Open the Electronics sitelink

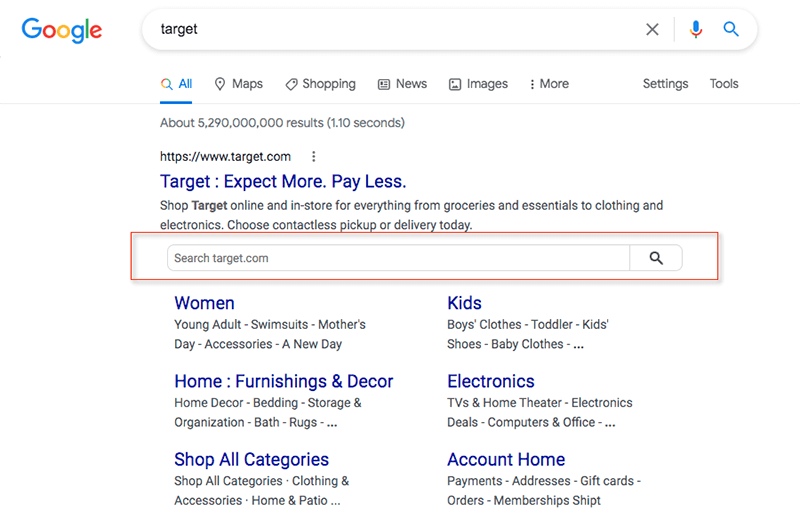point(491,381)
